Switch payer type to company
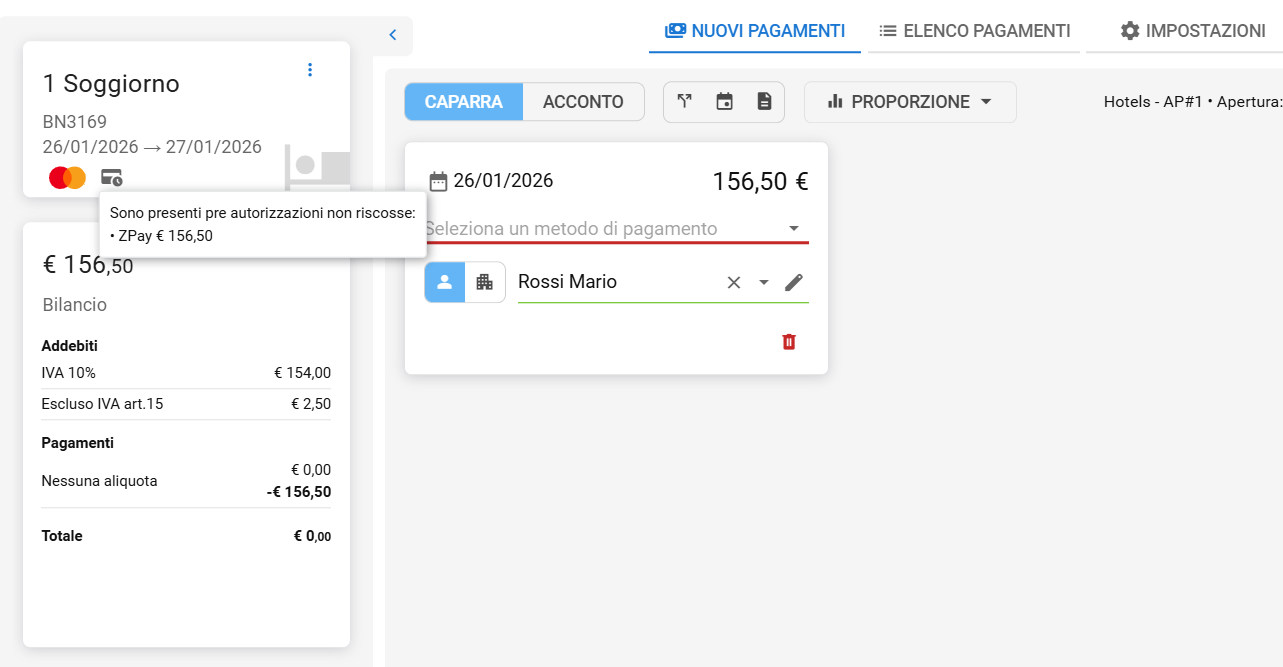The width and height of the screenshot is (1283, 667). 485,282
